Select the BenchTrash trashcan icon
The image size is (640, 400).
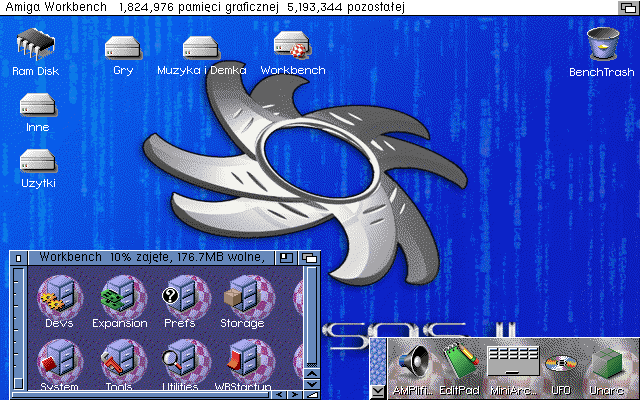[x=603, y=44]
